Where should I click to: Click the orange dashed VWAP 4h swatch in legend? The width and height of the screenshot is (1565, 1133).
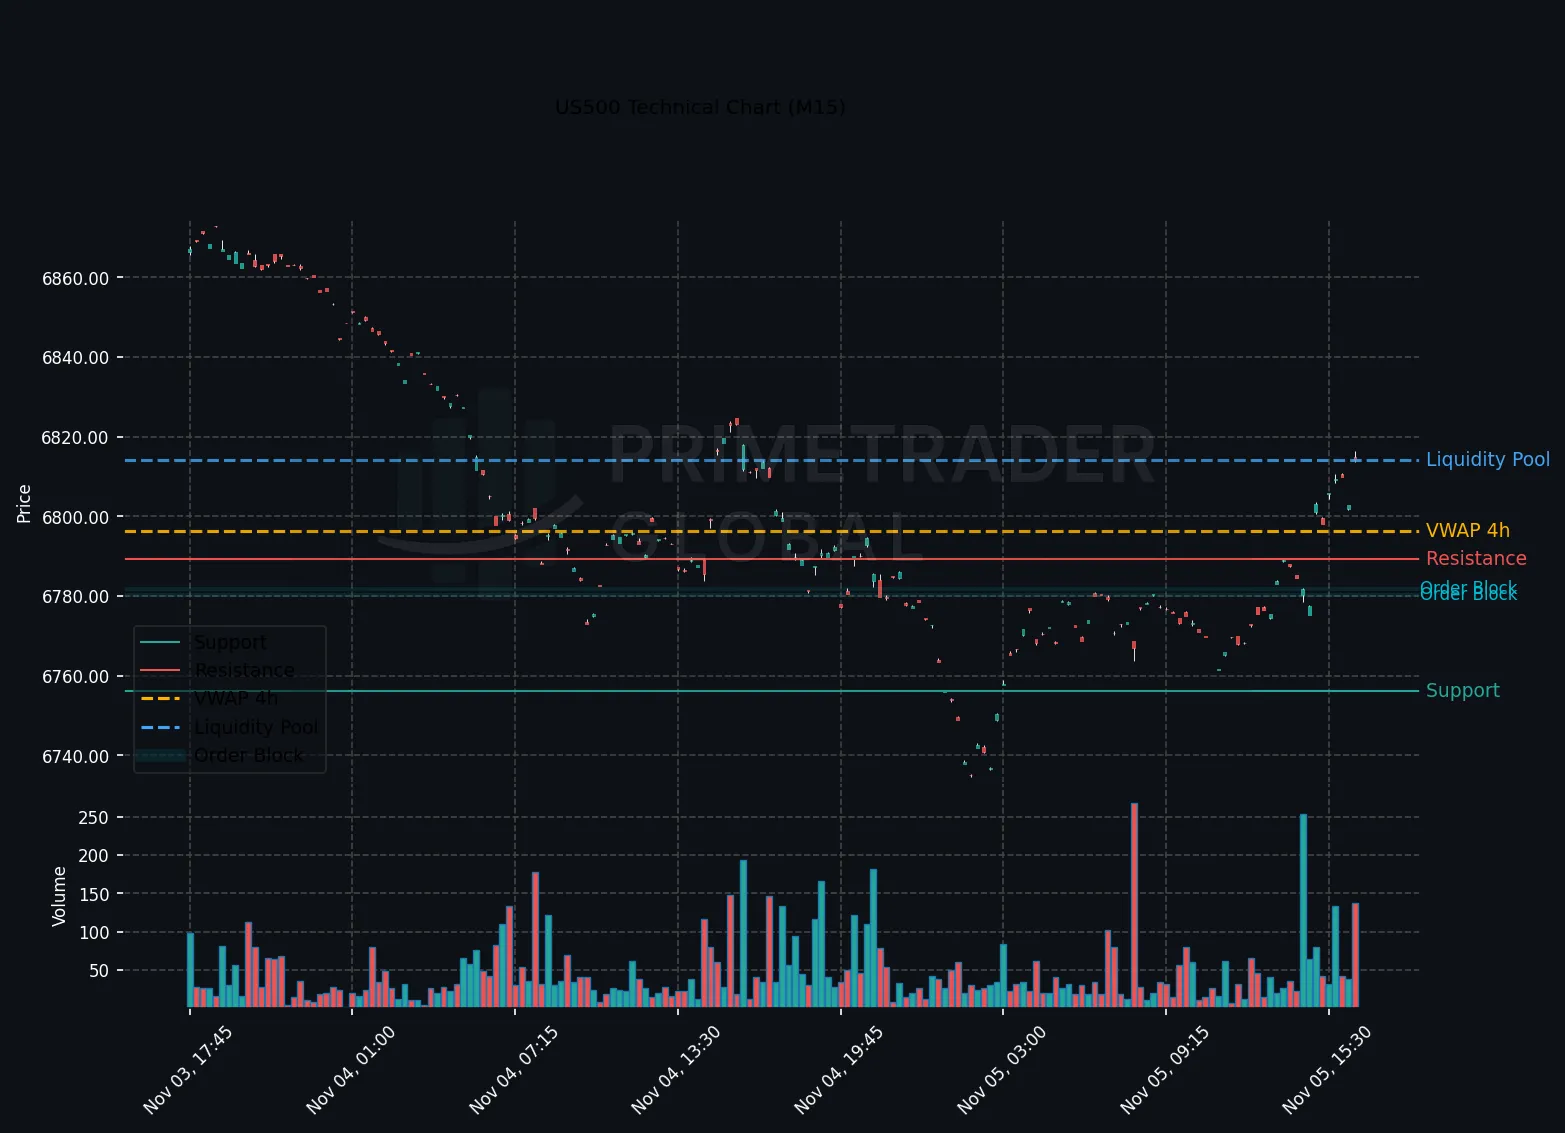point(160,698)
